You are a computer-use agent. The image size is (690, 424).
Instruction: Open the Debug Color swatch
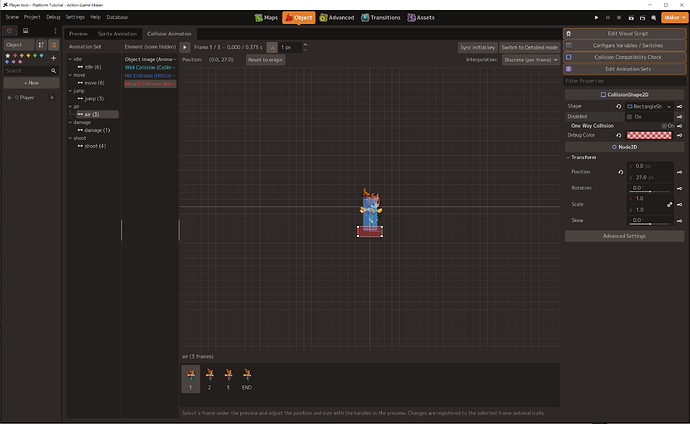click(x=649, y=135)
